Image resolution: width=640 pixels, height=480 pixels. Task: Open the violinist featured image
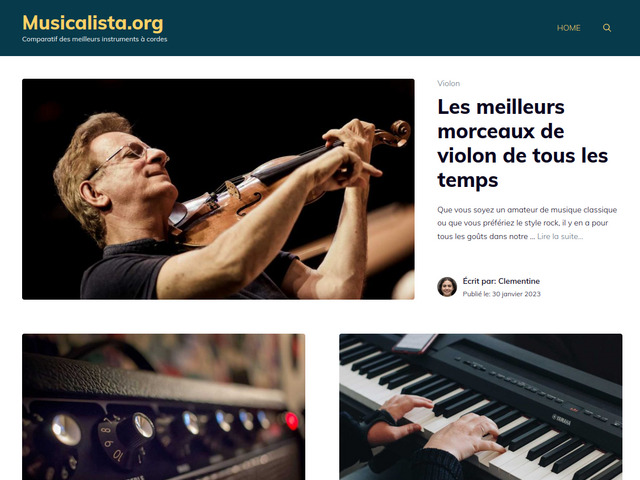coord(218,189)
